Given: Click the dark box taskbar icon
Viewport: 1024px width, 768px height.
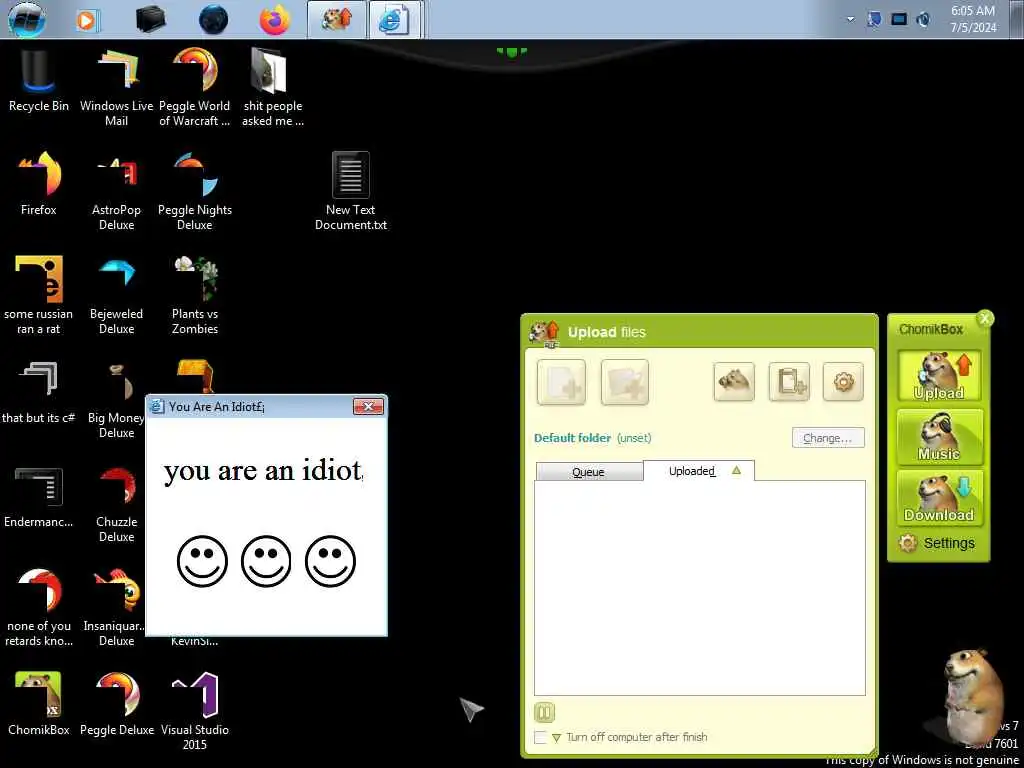Looking at the screenshot, I should pos(150,20).
